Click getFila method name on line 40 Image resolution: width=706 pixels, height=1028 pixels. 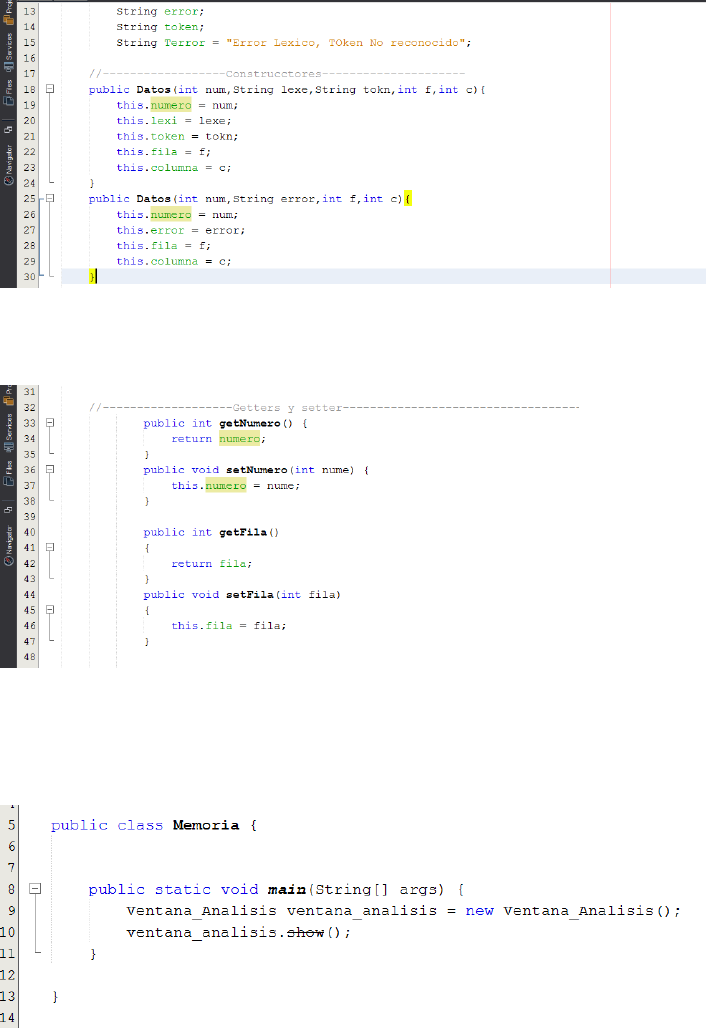pyautogui.click(x=243, y=532)
